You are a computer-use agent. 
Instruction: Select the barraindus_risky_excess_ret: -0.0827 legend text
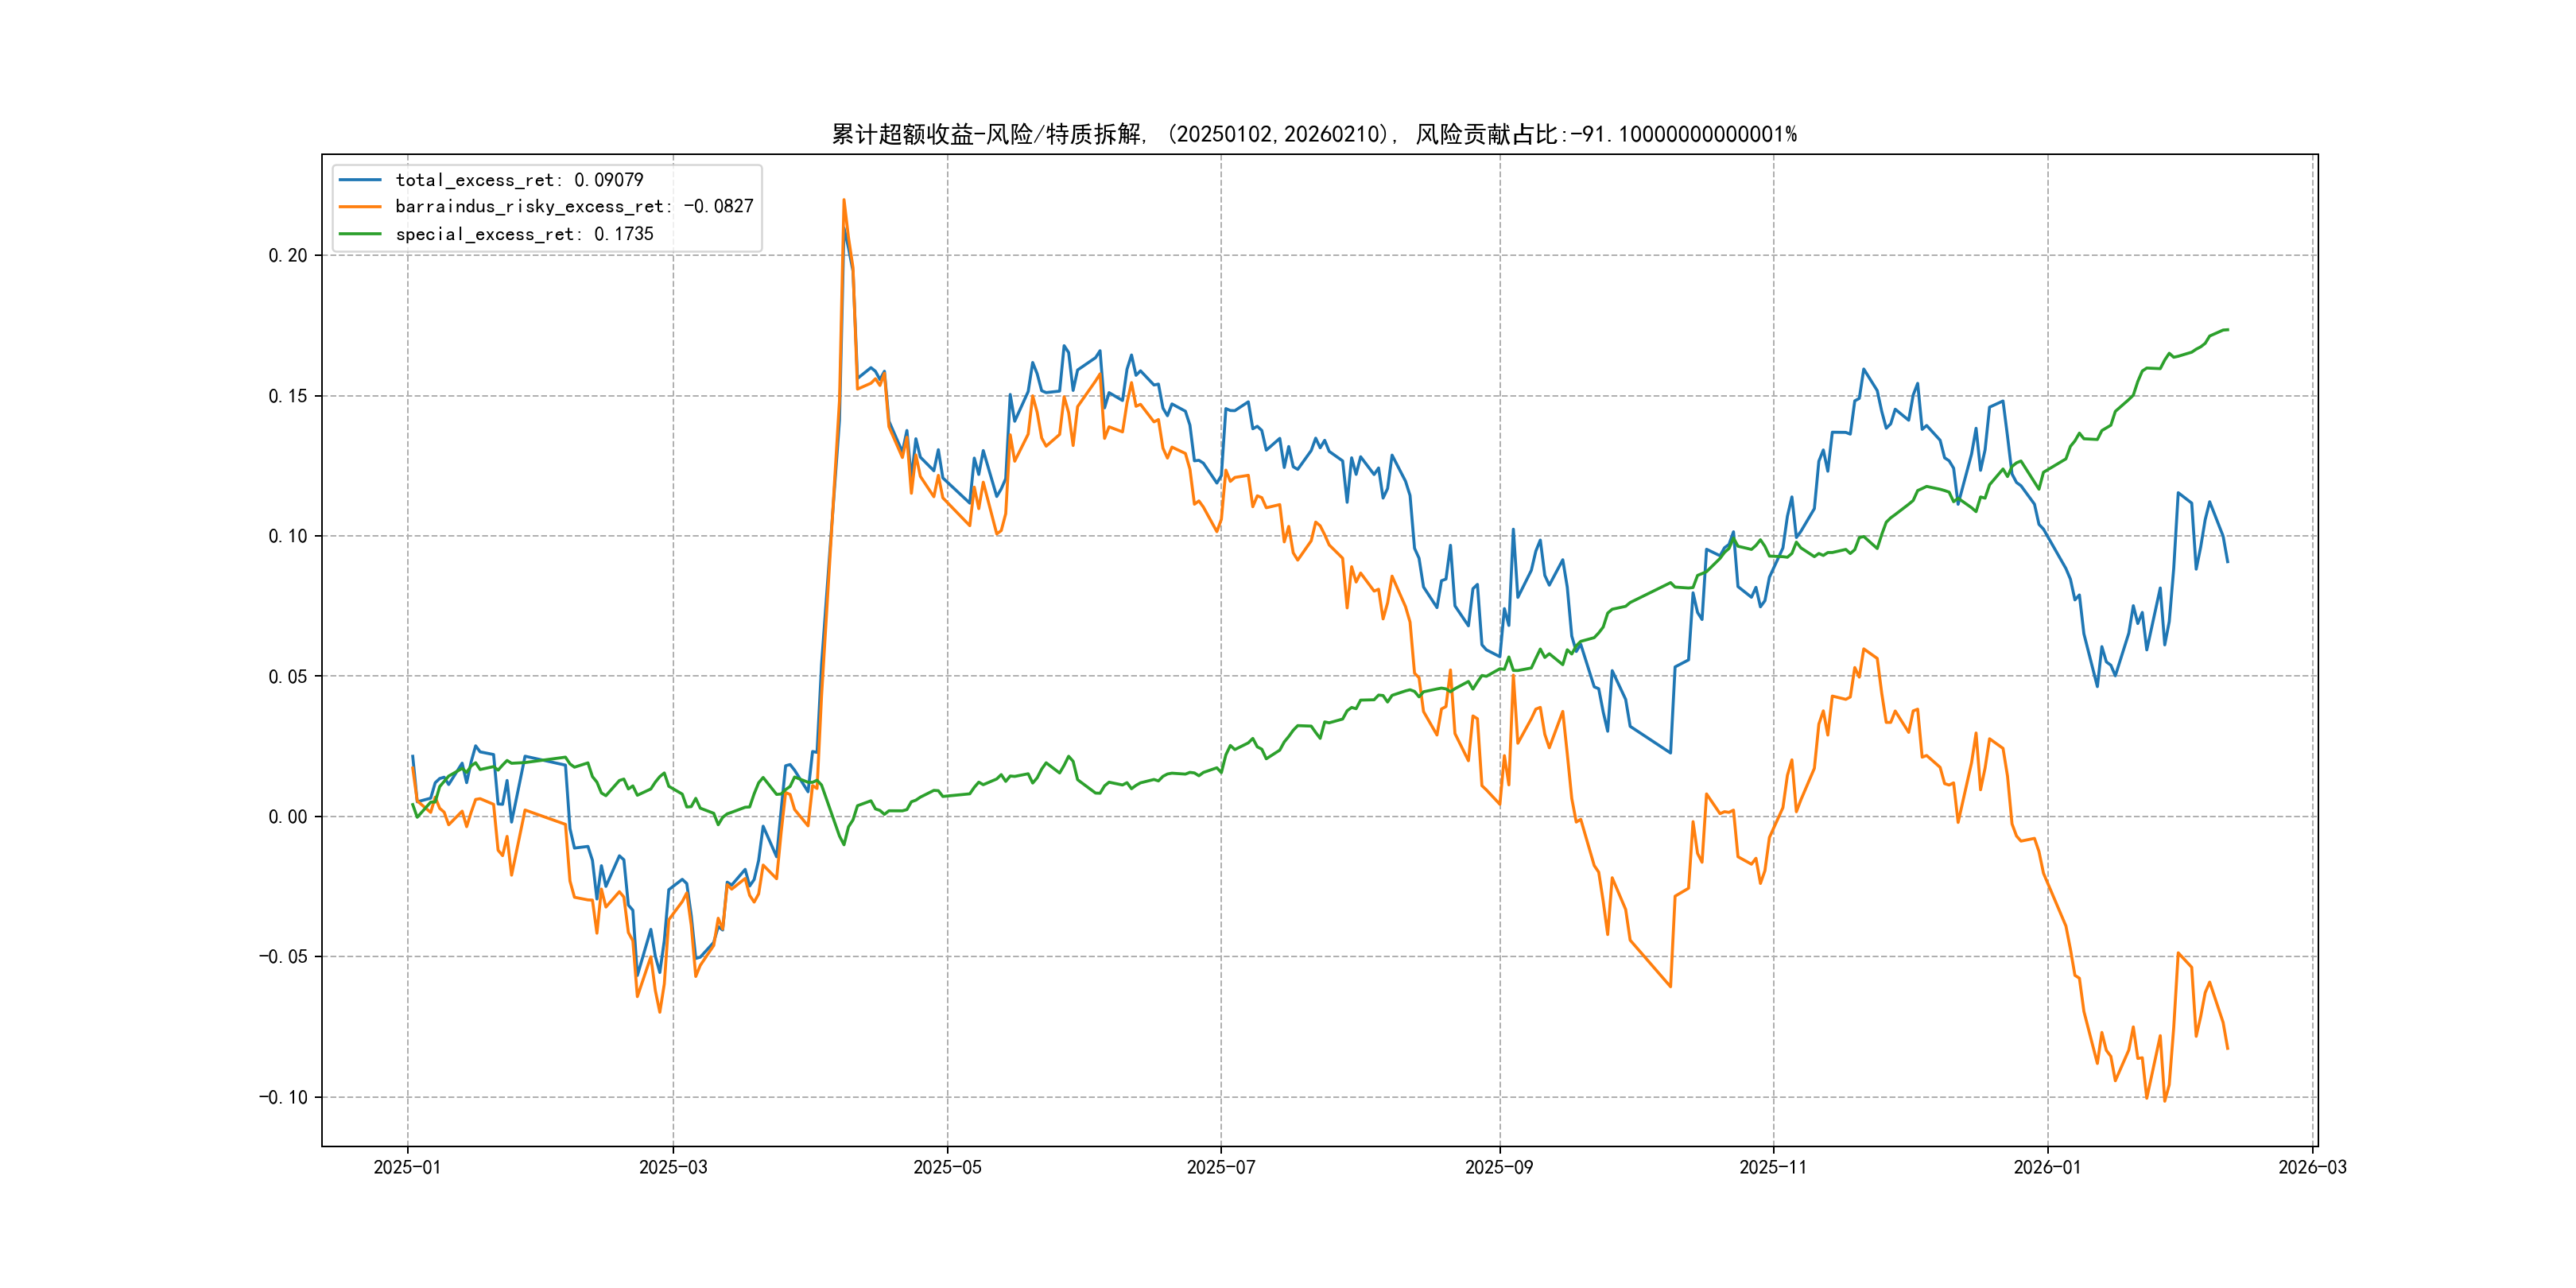click(574, 207)
